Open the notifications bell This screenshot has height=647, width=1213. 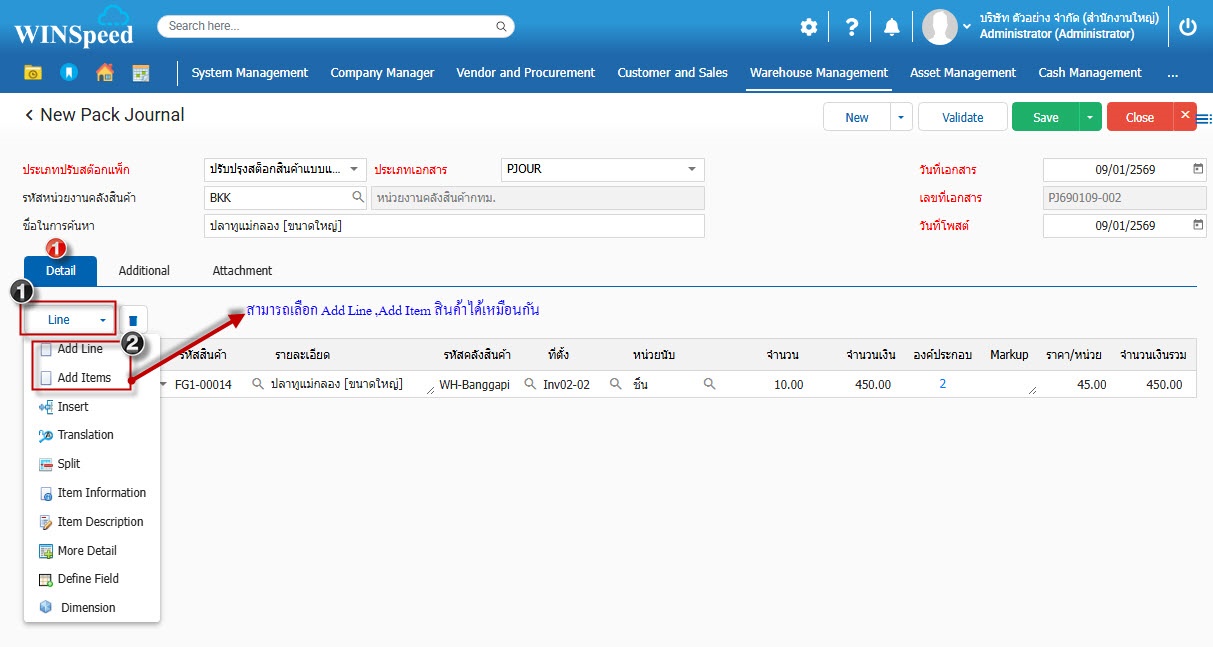point(891,27)
